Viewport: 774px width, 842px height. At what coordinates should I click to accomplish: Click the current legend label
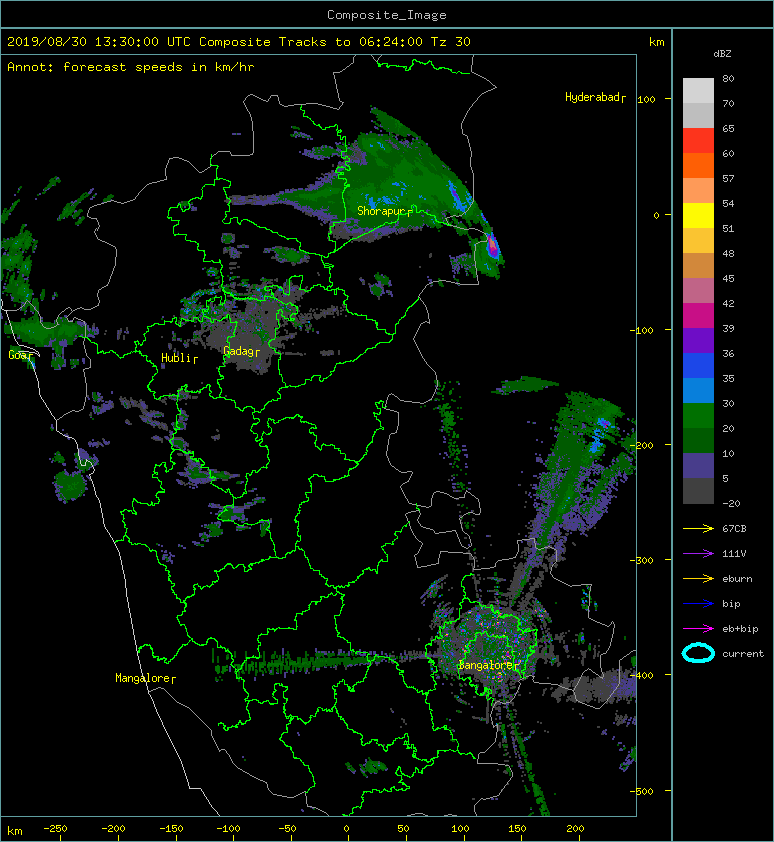pyautogui.click(x=743, y=654)
